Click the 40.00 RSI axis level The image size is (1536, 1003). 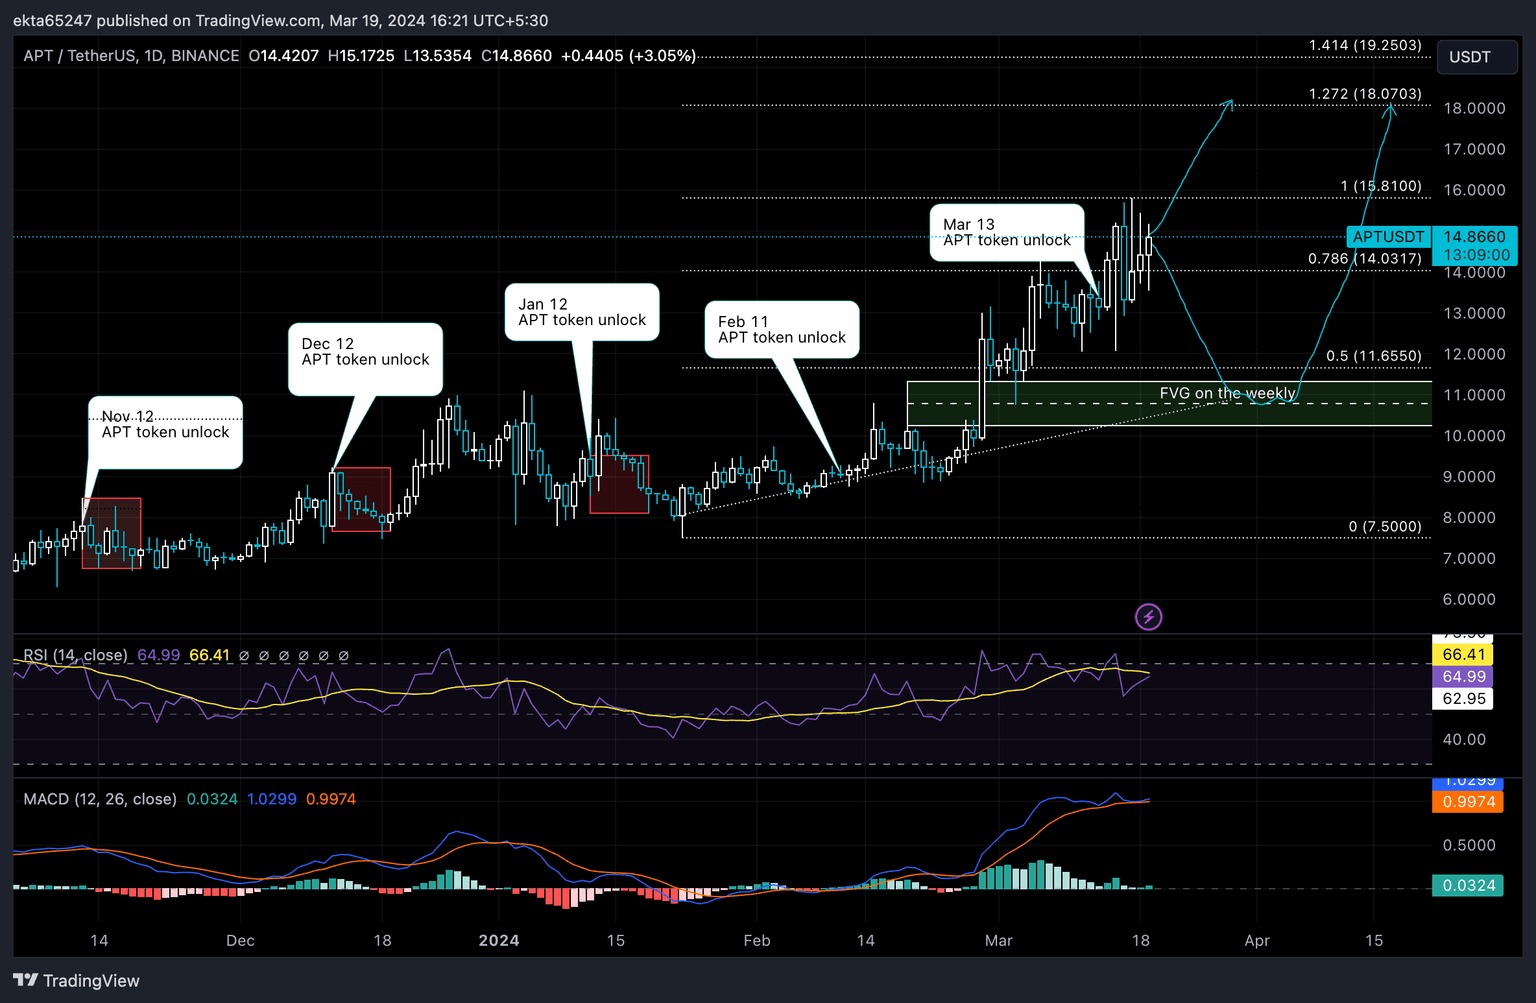click(1464, 739)
